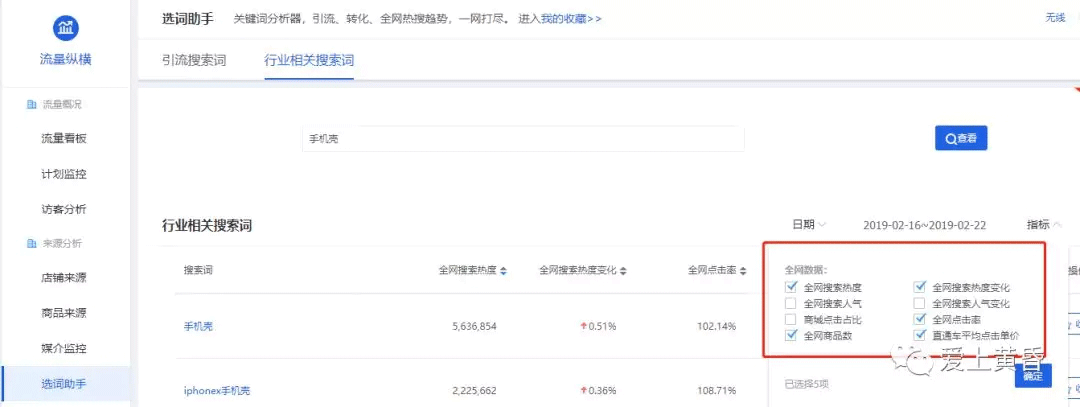The image size is (1080, 407).
Task: Confirm the metric selection with 确定
Action: point(1033,376)
